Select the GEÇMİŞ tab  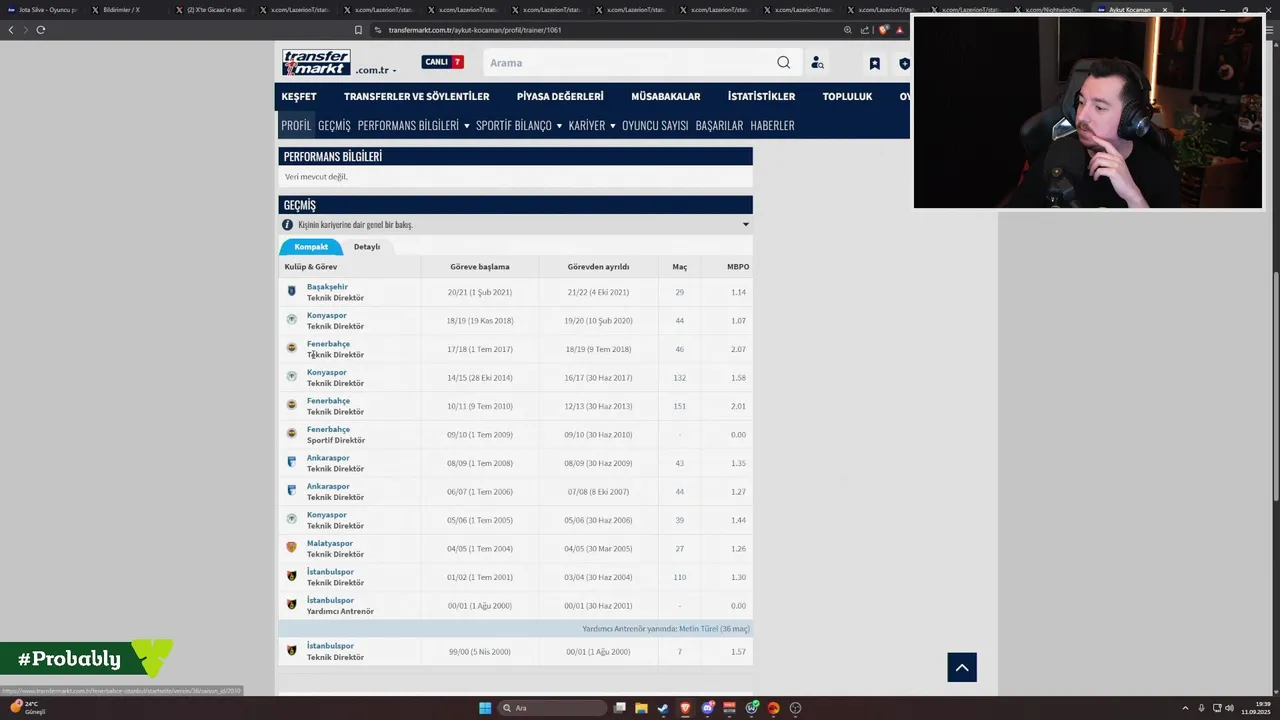coord(334,125)
